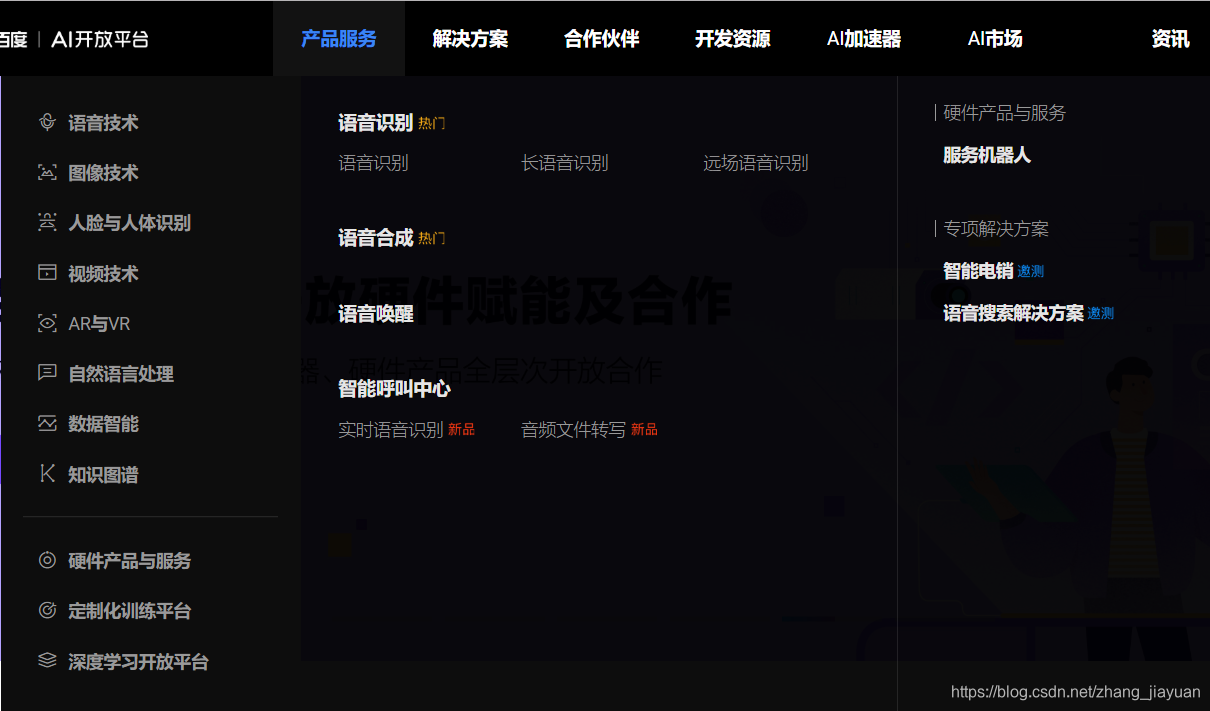The height and width of the screenshot is (711, 1210).
Task: Click the 专项解决方案 section label
Action: (996, 229)
